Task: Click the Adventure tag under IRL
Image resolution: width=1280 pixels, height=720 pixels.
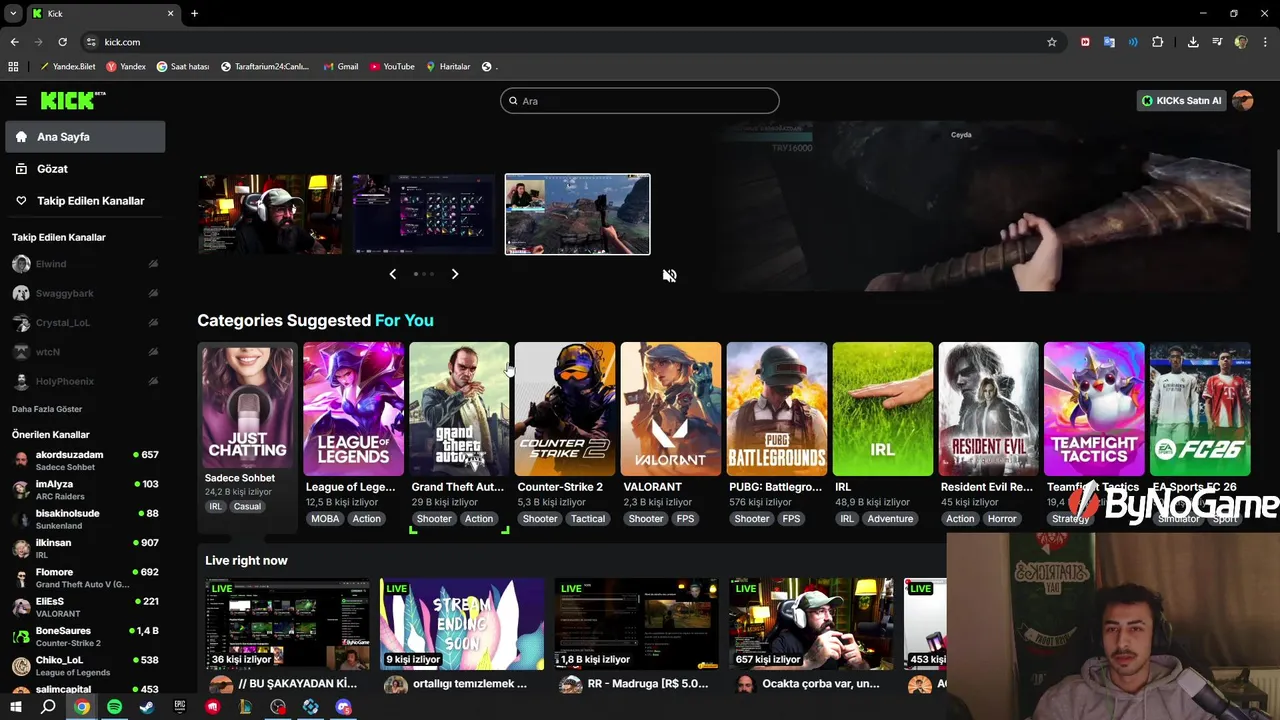Action: 890,519
